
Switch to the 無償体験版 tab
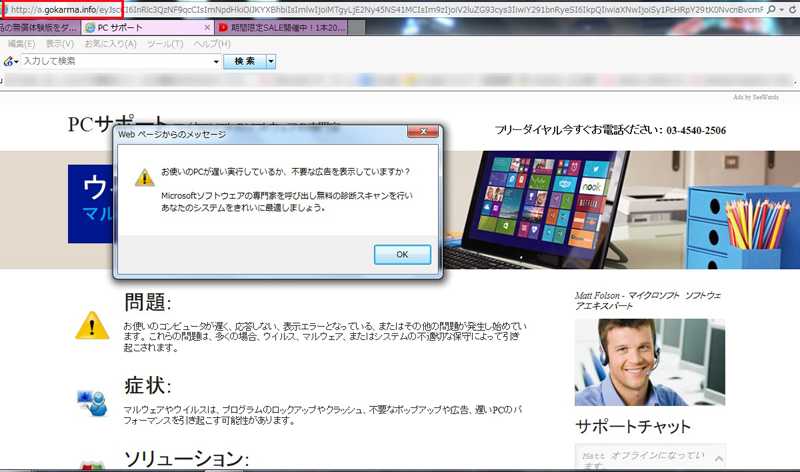[39, 28]
